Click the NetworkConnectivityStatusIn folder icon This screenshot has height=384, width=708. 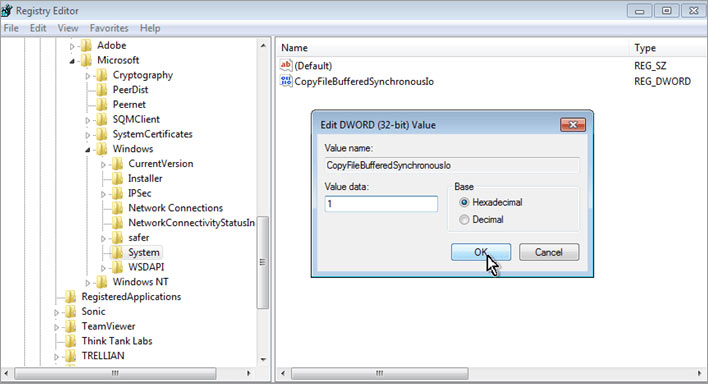click(117, 223)
